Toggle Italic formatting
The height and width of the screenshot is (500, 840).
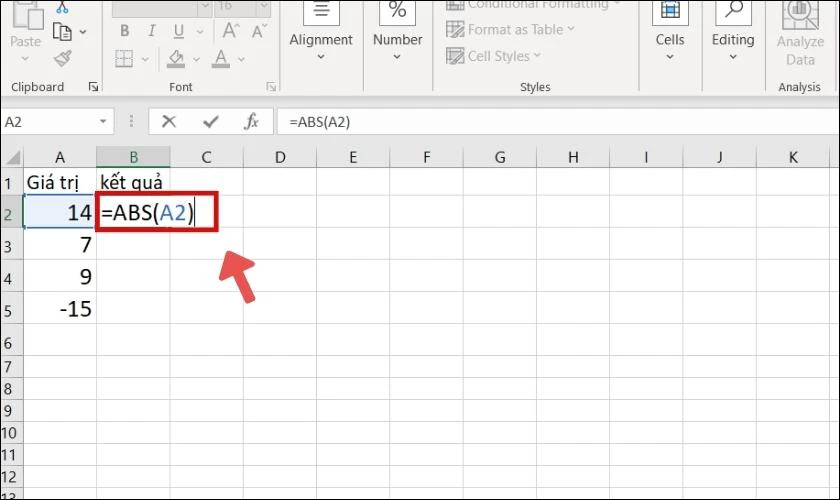click(x=152, y=31)
